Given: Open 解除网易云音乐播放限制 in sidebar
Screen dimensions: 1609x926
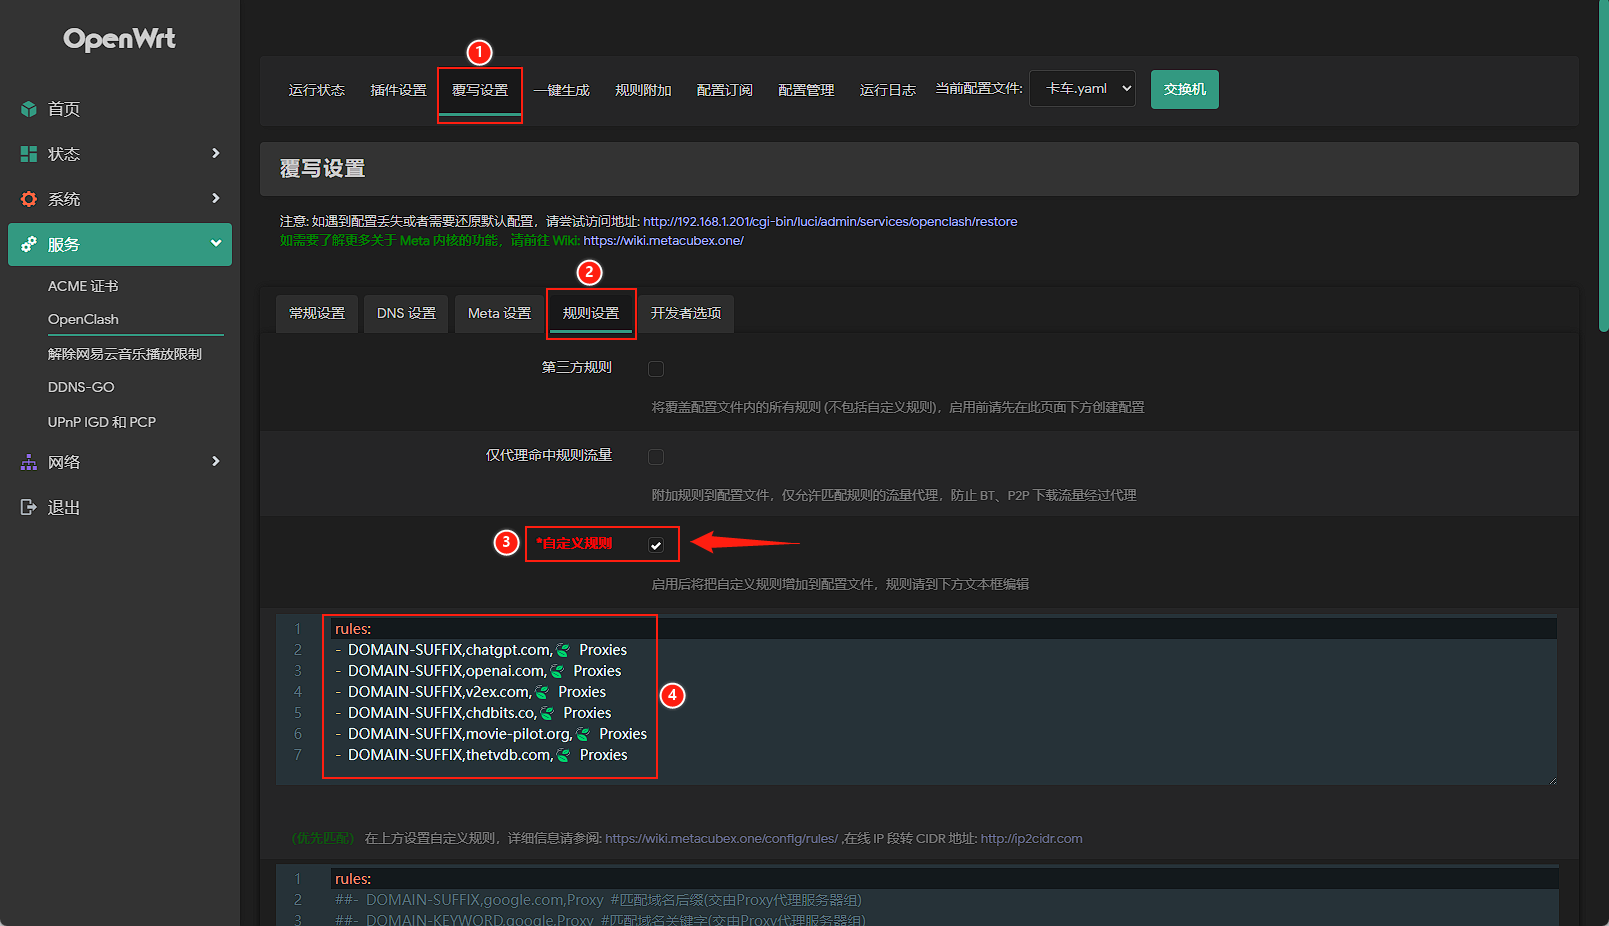Looking at the screenshot, I should click(125, 354).
